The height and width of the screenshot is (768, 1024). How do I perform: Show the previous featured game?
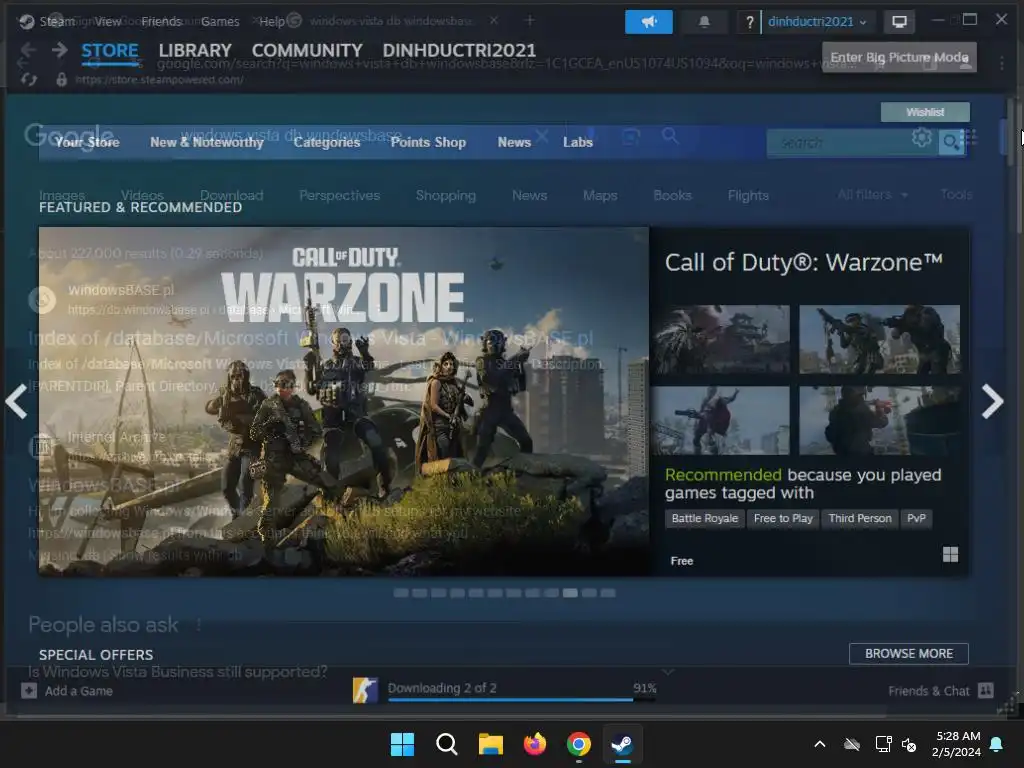pos(16,401)
